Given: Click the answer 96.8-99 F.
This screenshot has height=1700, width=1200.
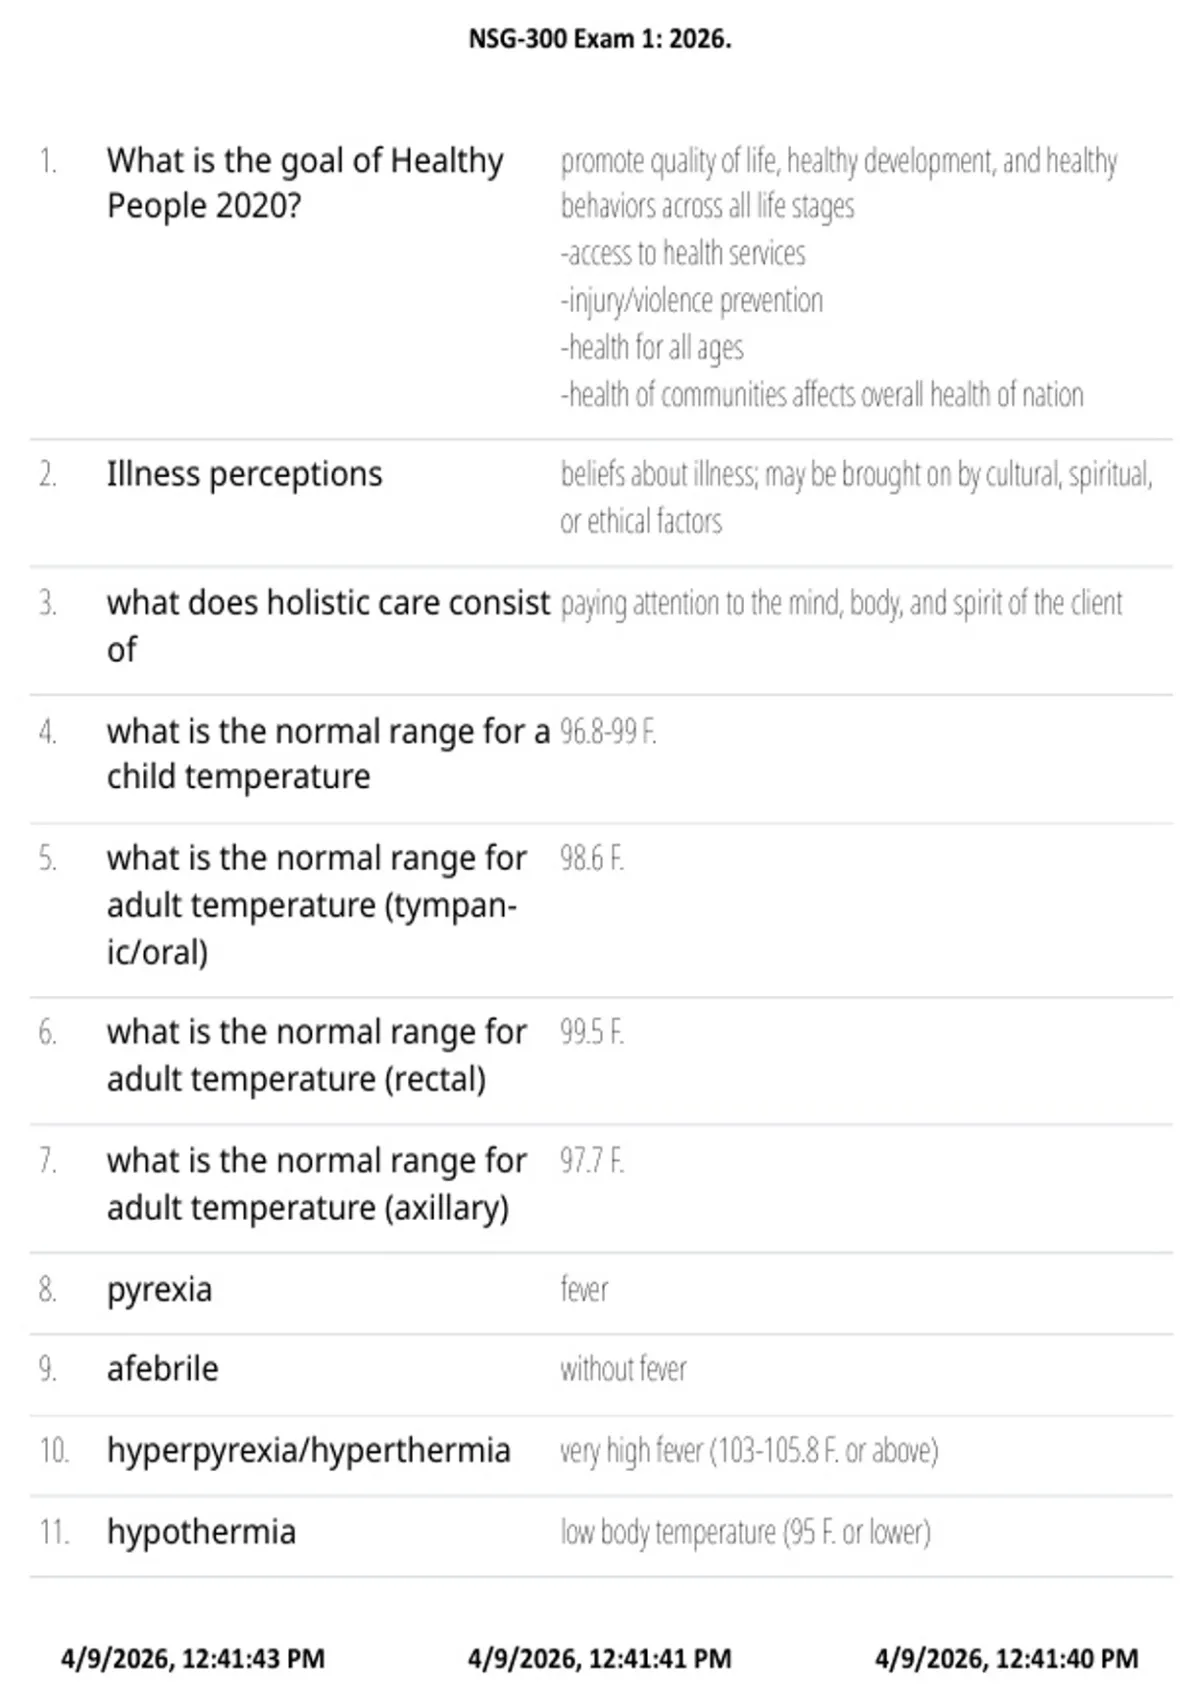Looking at the screenshot, I should tap(608, 732).
